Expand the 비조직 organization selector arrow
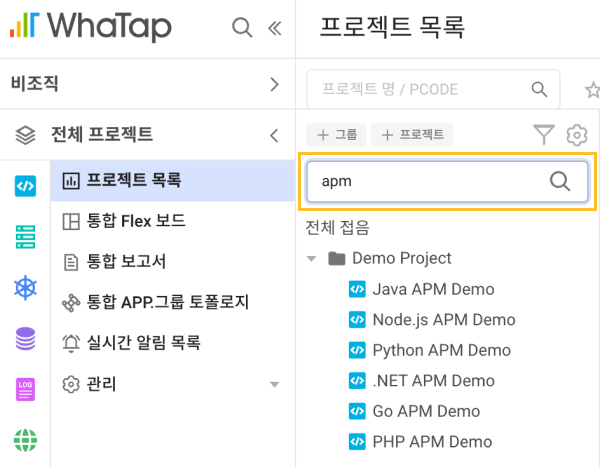This screenshot has width=600, height=468. pyautogui.click(x=274, y=84)
